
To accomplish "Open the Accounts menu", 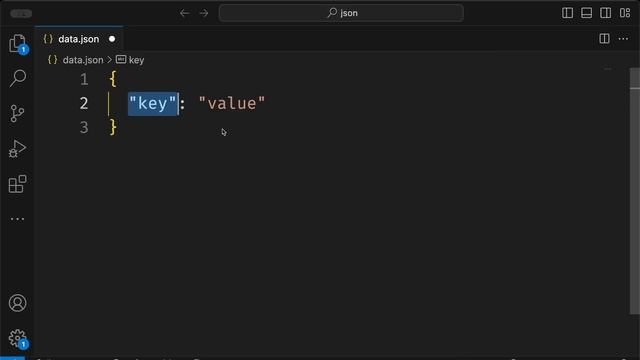I will coord(18,303).
